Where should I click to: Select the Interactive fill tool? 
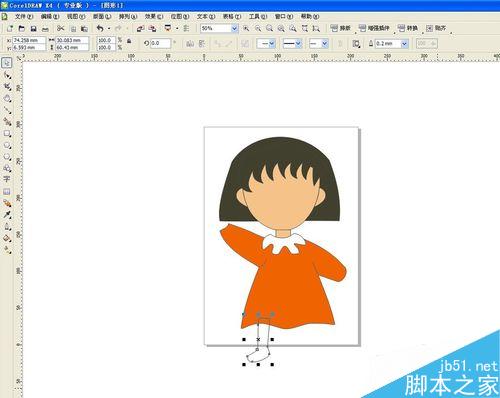[x=7, y=250]
